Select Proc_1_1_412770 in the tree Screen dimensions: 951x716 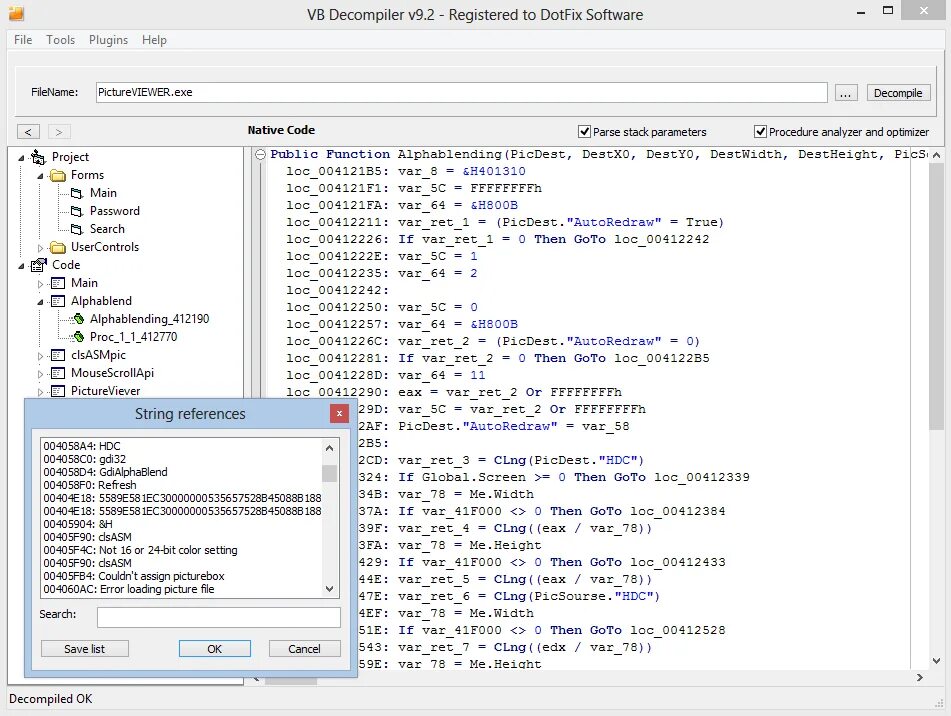click(133, 337)
